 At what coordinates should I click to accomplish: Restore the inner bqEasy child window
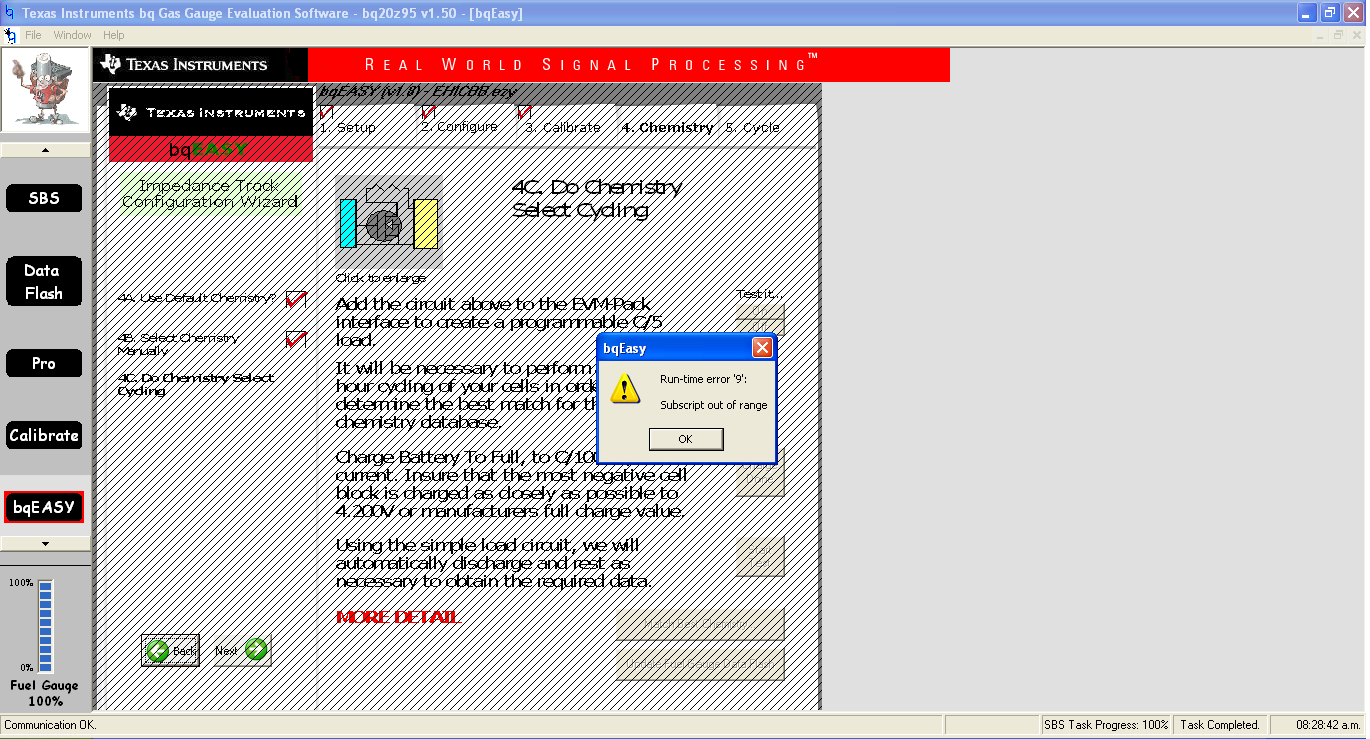click(1336, 35)
